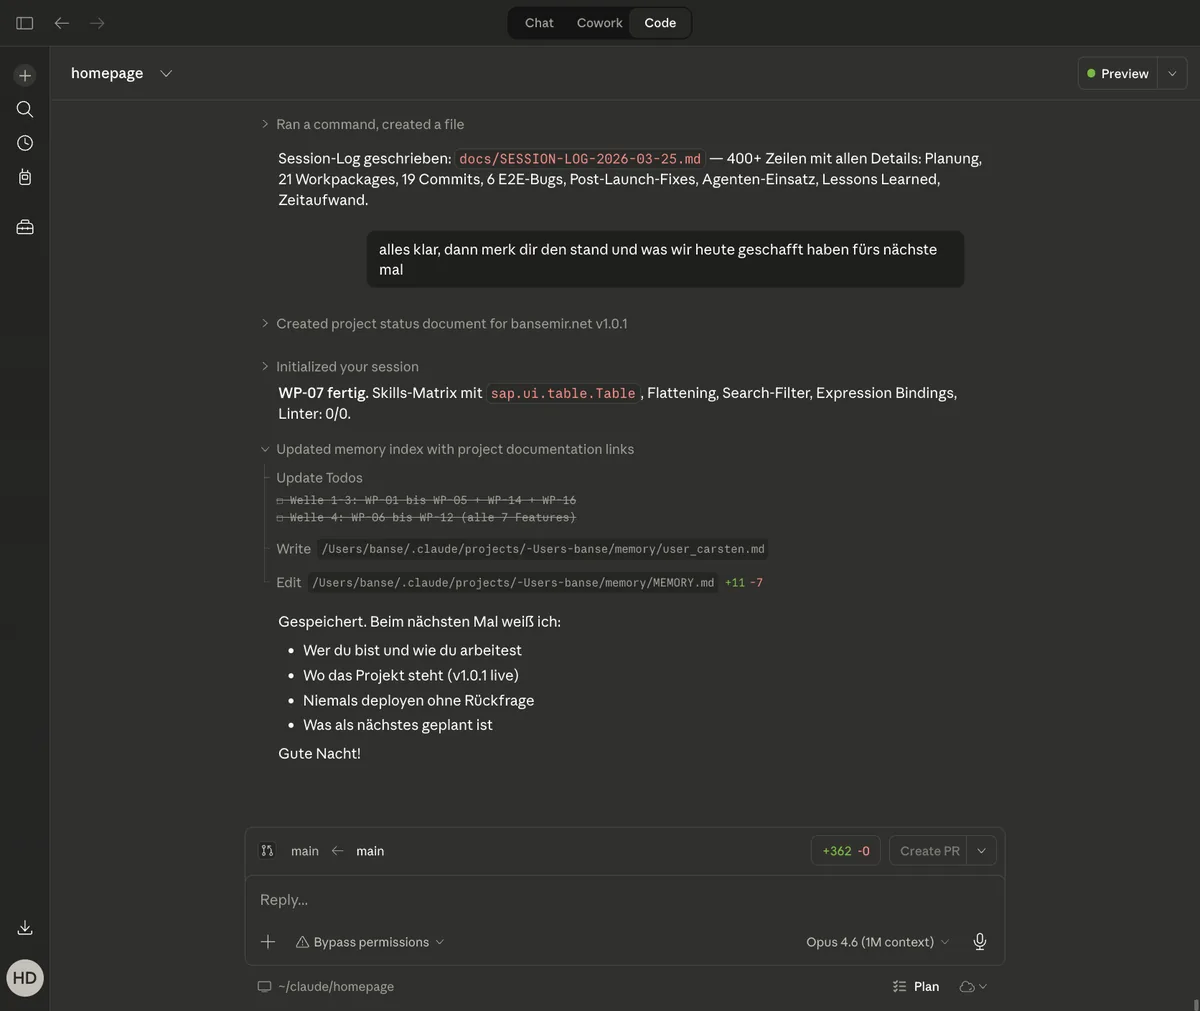Switch to the Chat tab
This screenshot has height=1011, width=1200.
point(538,22)
